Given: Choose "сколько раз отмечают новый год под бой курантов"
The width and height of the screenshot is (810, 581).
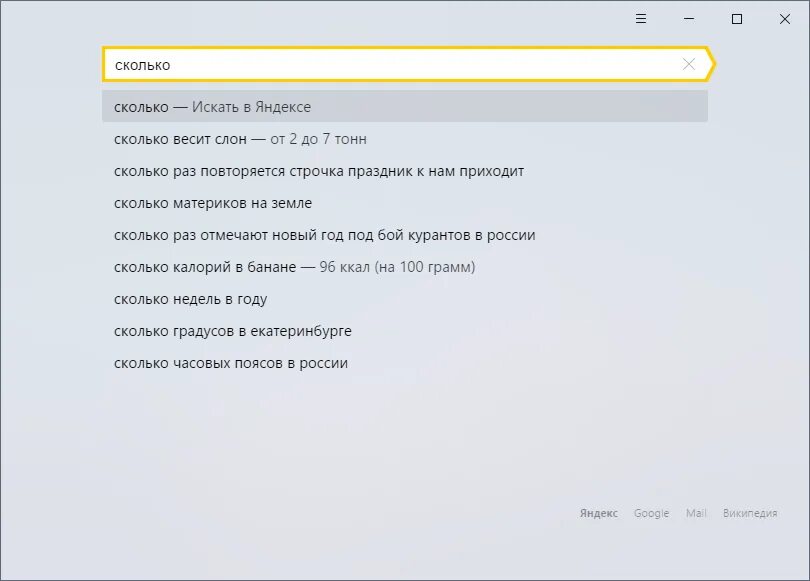Looking at the screenshot, I should tap(404, 235).
